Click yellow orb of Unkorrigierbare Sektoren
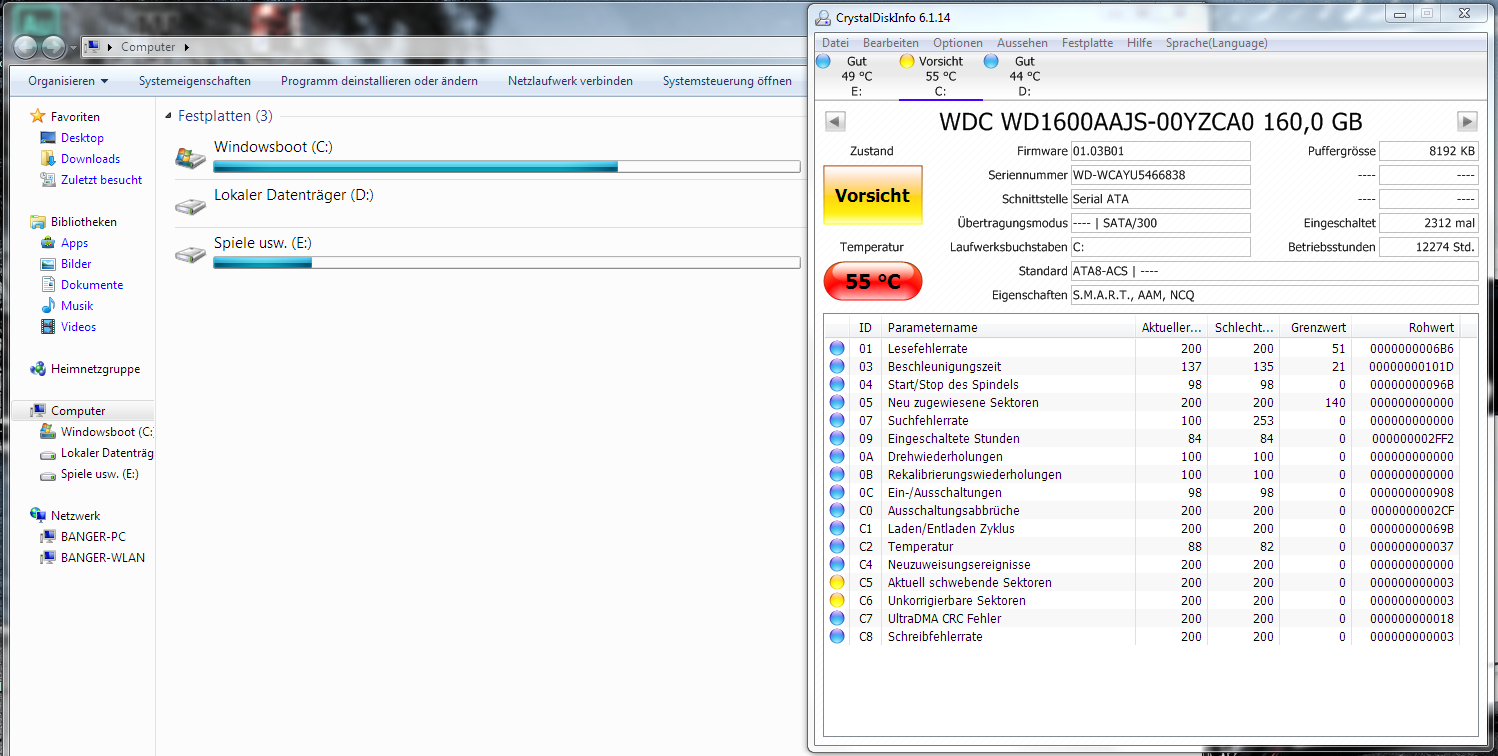Viewport: 1498px width, 756px height. point(837,601)
